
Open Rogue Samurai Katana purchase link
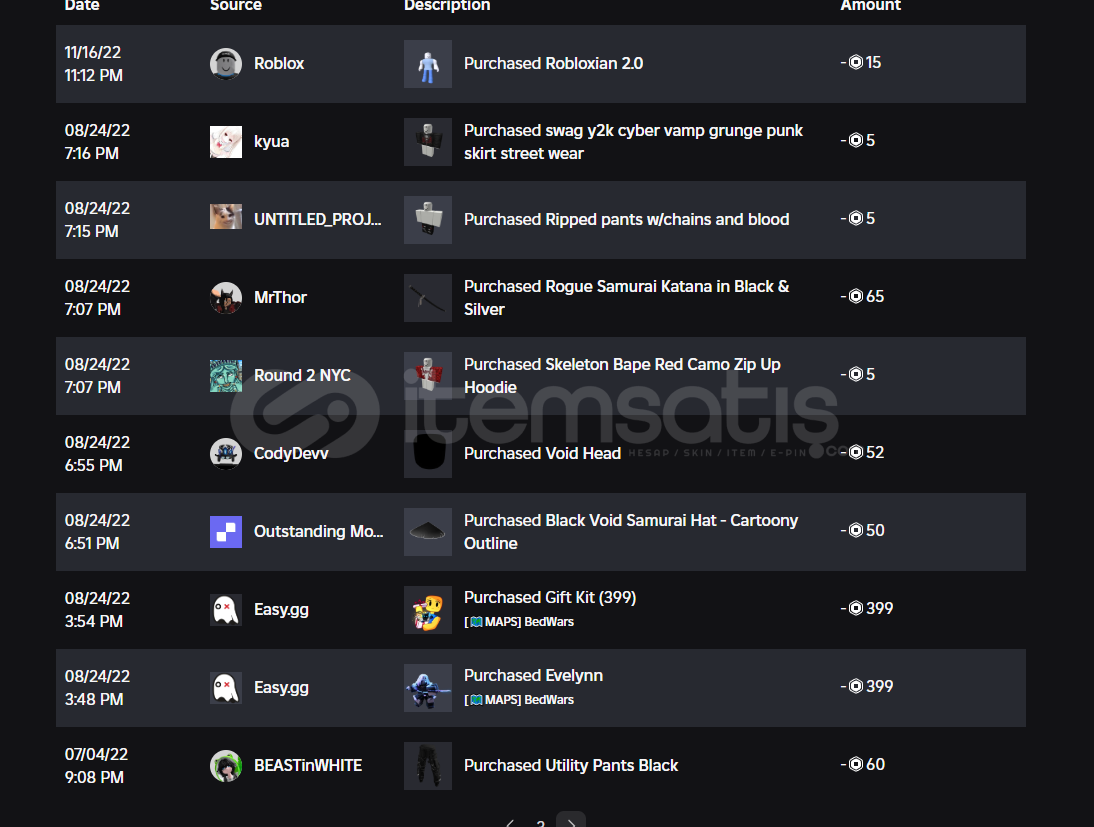click(627, 298)
